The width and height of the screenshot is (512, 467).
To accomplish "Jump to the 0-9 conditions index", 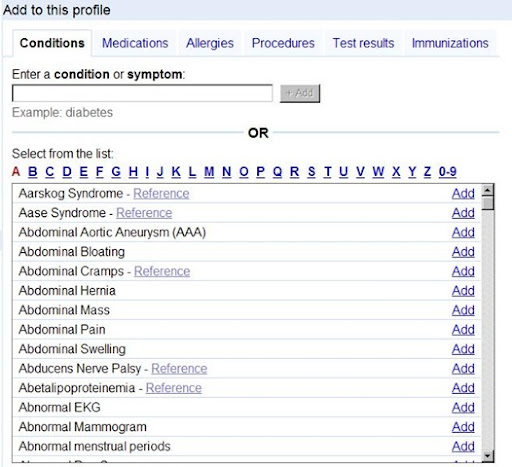I will point(447,172).
